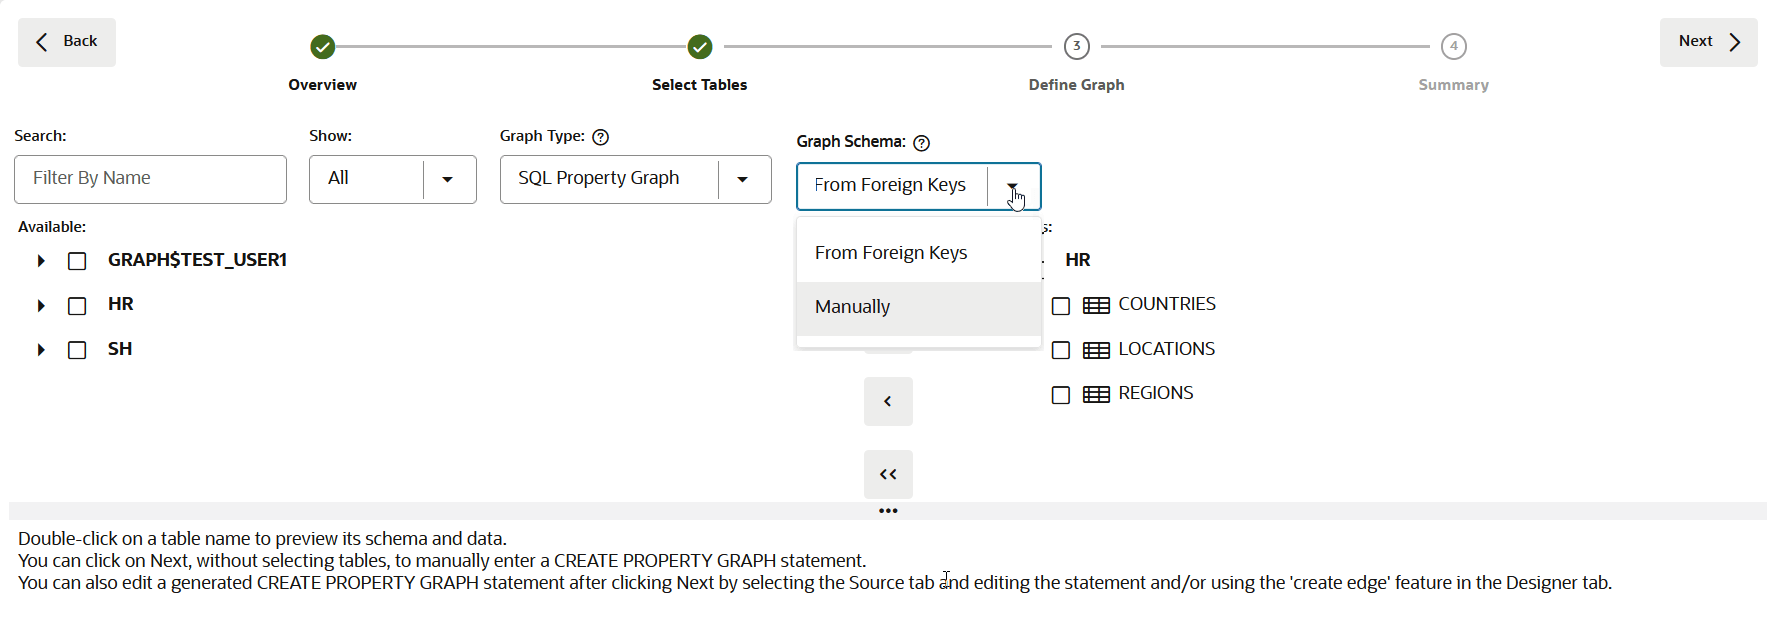Screen dimensions: 1768x636
Task: Expand the HR schema in Available list
Action: pos(41,306)
